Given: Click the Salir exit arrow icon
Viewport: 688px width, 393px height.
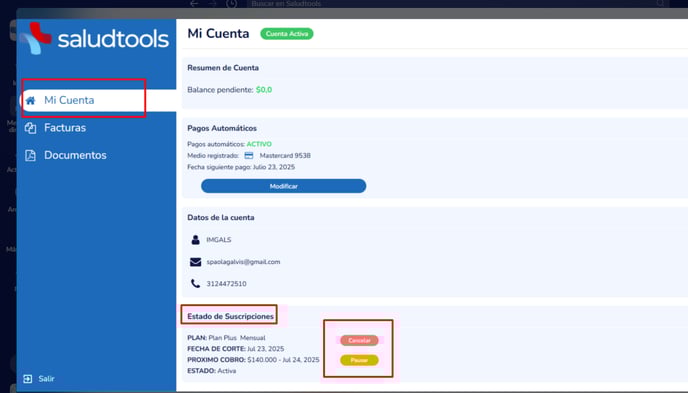Looking at the screenshot, I should point(28,379).
